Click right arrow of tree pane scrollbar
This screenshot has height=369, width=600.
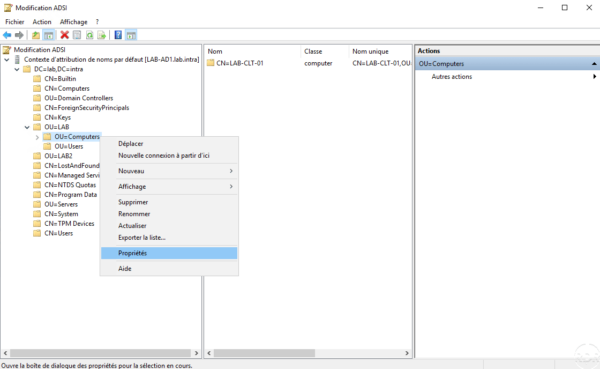coord(196,353)
